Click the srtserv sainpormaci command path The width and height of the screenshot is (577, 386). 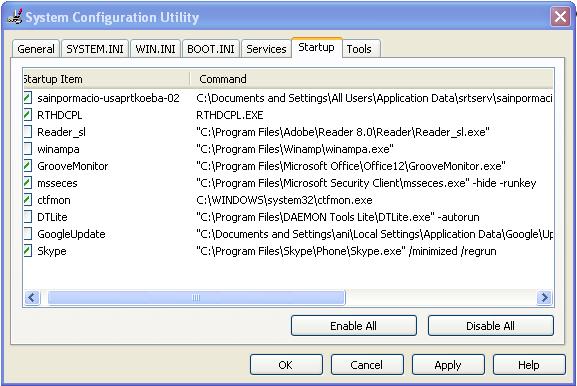[x=374, y=98]
